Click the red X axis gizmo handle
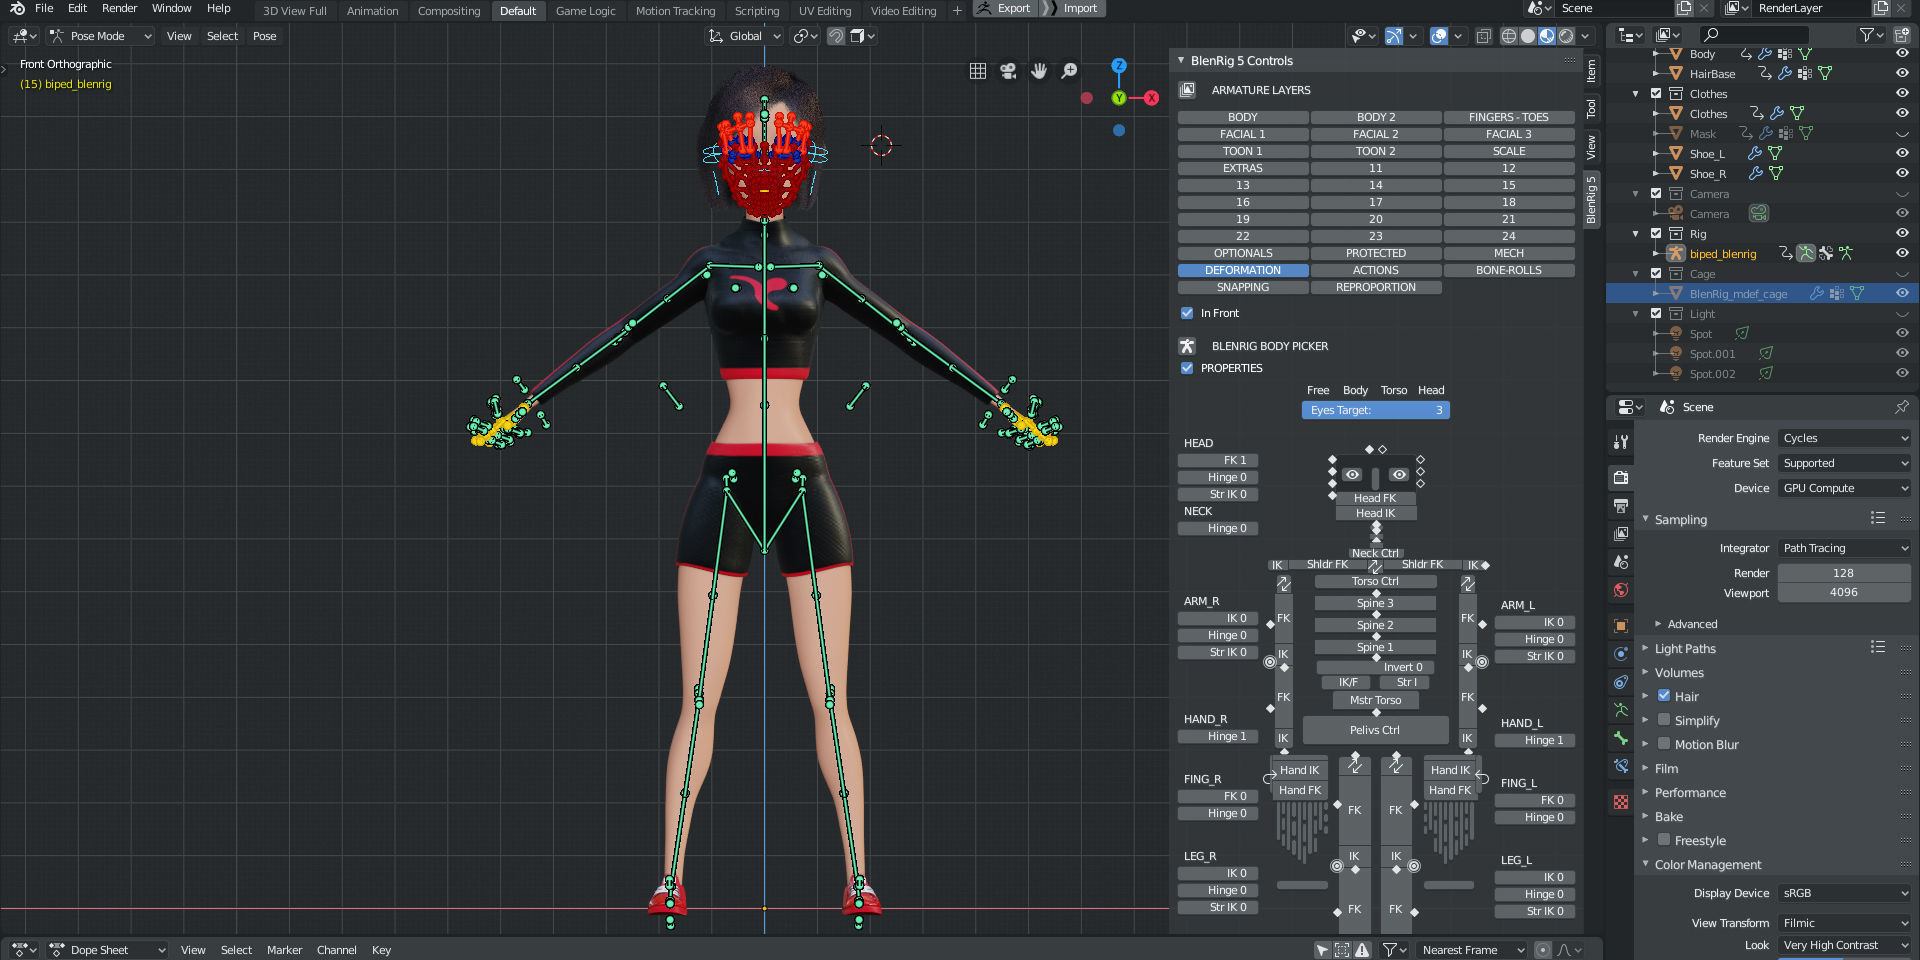Image resolution: width=1920 pixels, height=960 pixels. (x=1152, y=98)
